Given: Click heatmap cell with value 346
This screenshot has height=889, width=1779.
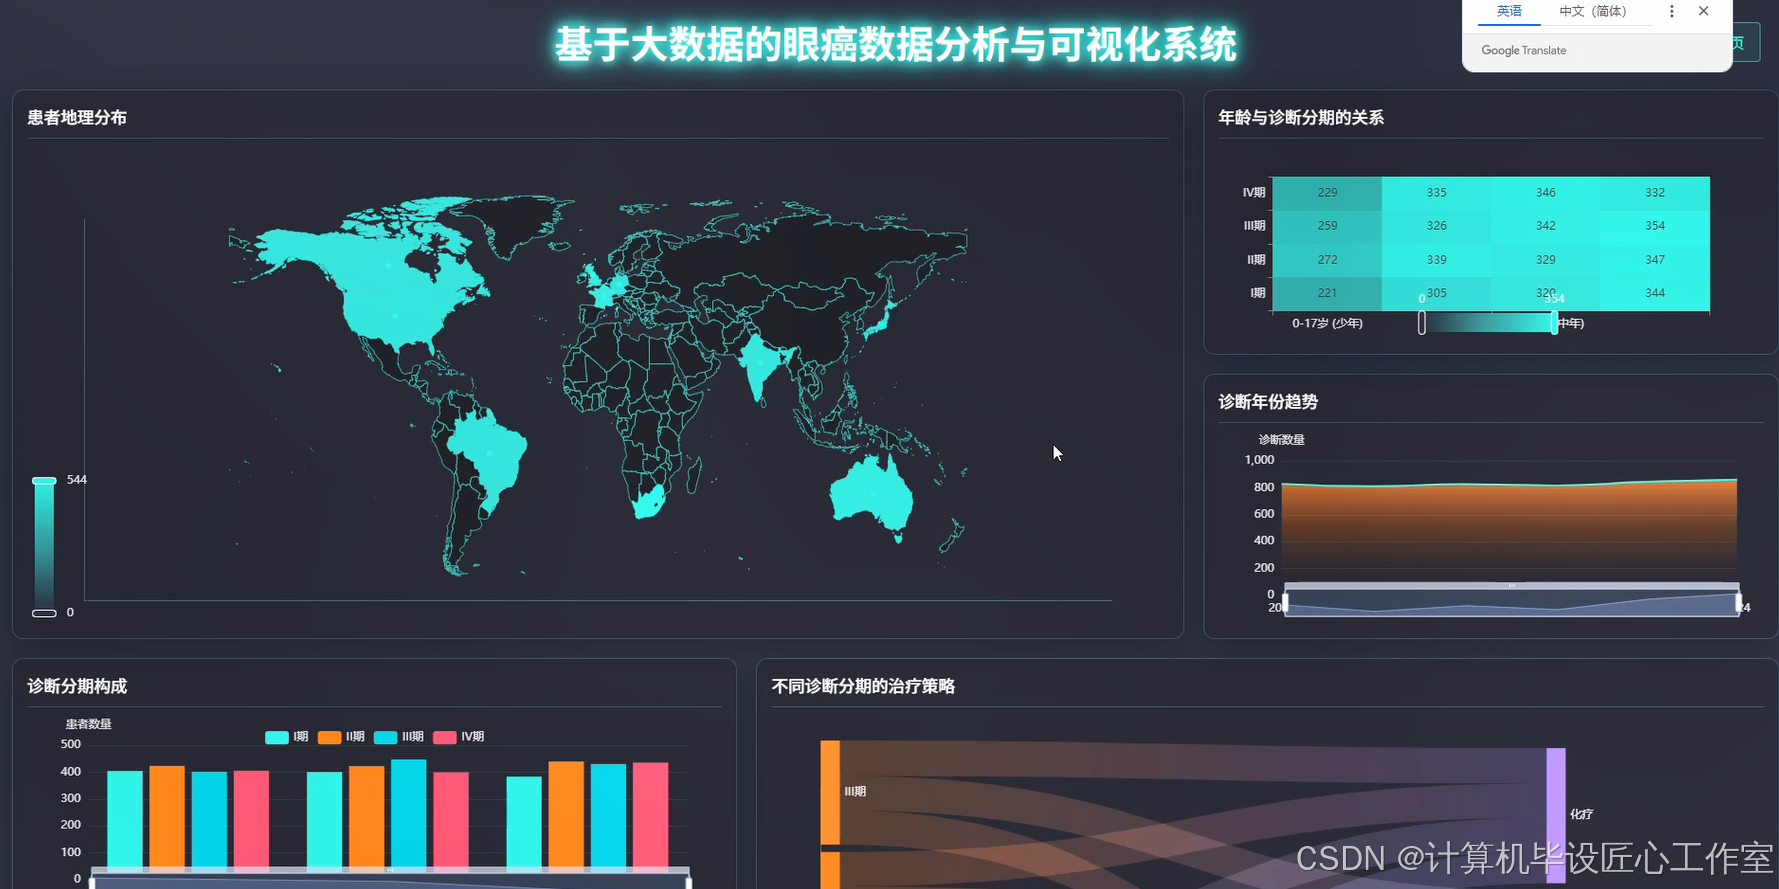Looking at the screenshot, I should pyautogui.click(x=1545, y=193).
